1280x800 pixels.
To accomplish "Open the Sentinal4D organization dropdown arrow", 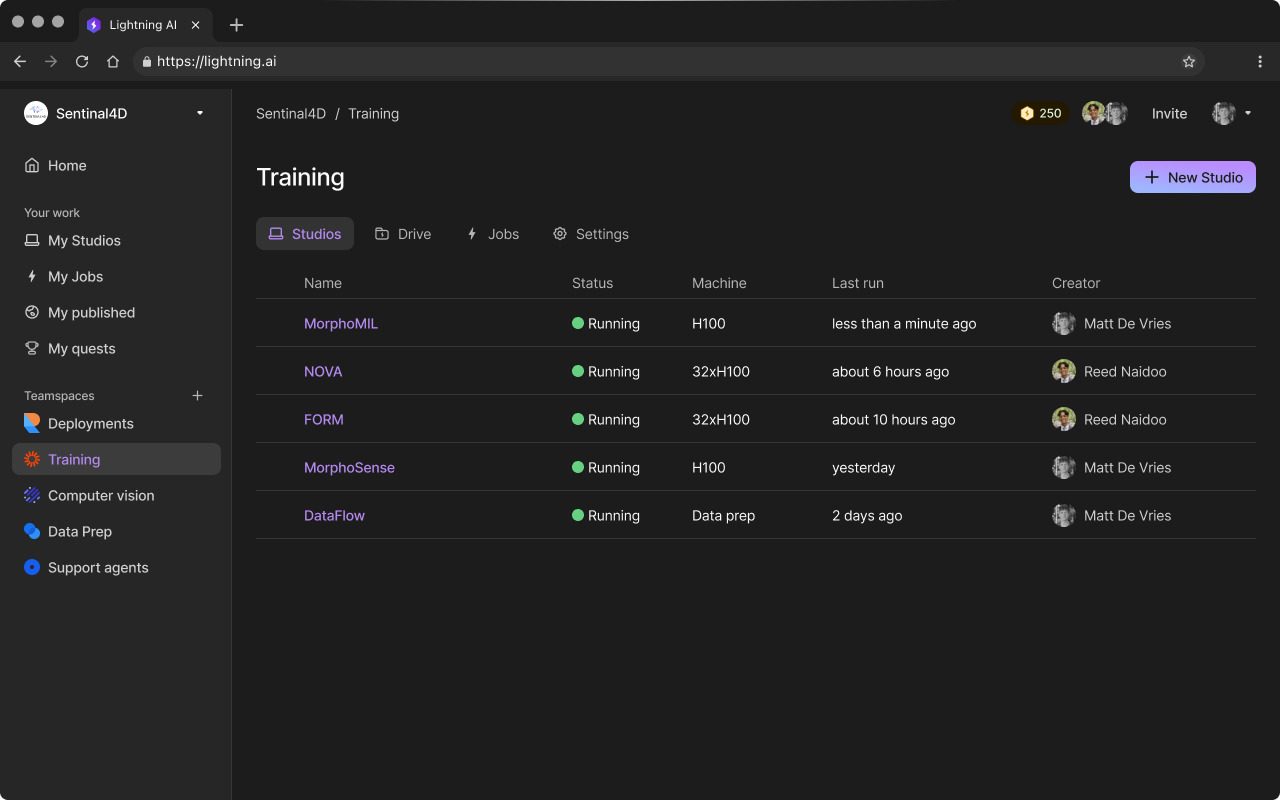I will [200, 113].
